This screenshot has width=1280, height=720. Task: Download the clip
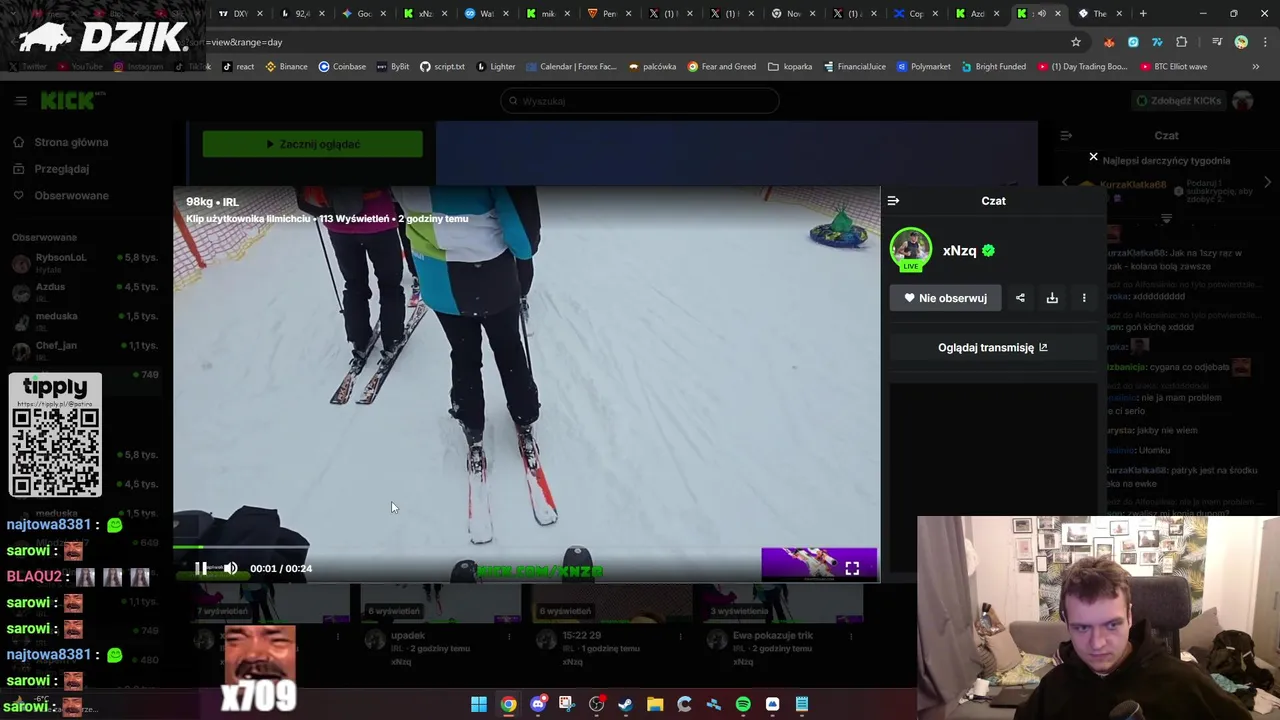click(x=1052, y=298)
